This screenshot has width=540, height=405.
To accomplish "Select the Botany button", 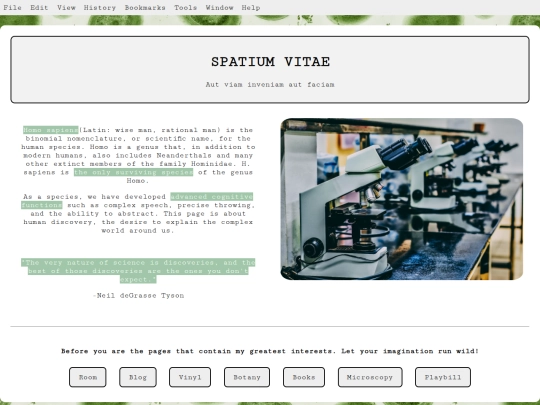I will point(247,377).
